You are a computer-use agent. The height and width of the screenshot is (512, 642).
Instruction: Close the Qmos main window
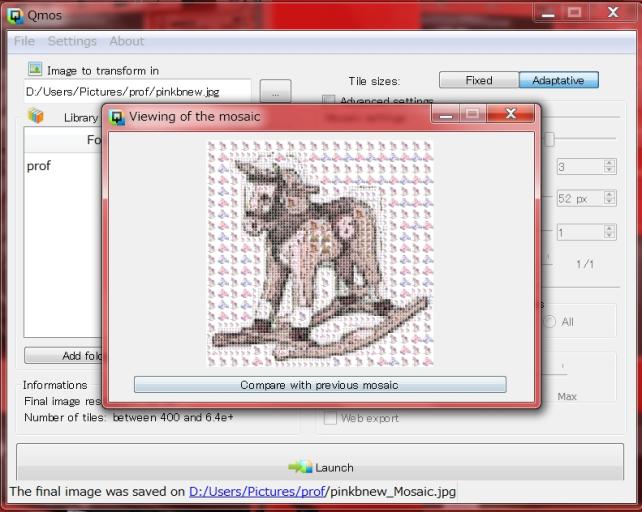click(613, 12)
